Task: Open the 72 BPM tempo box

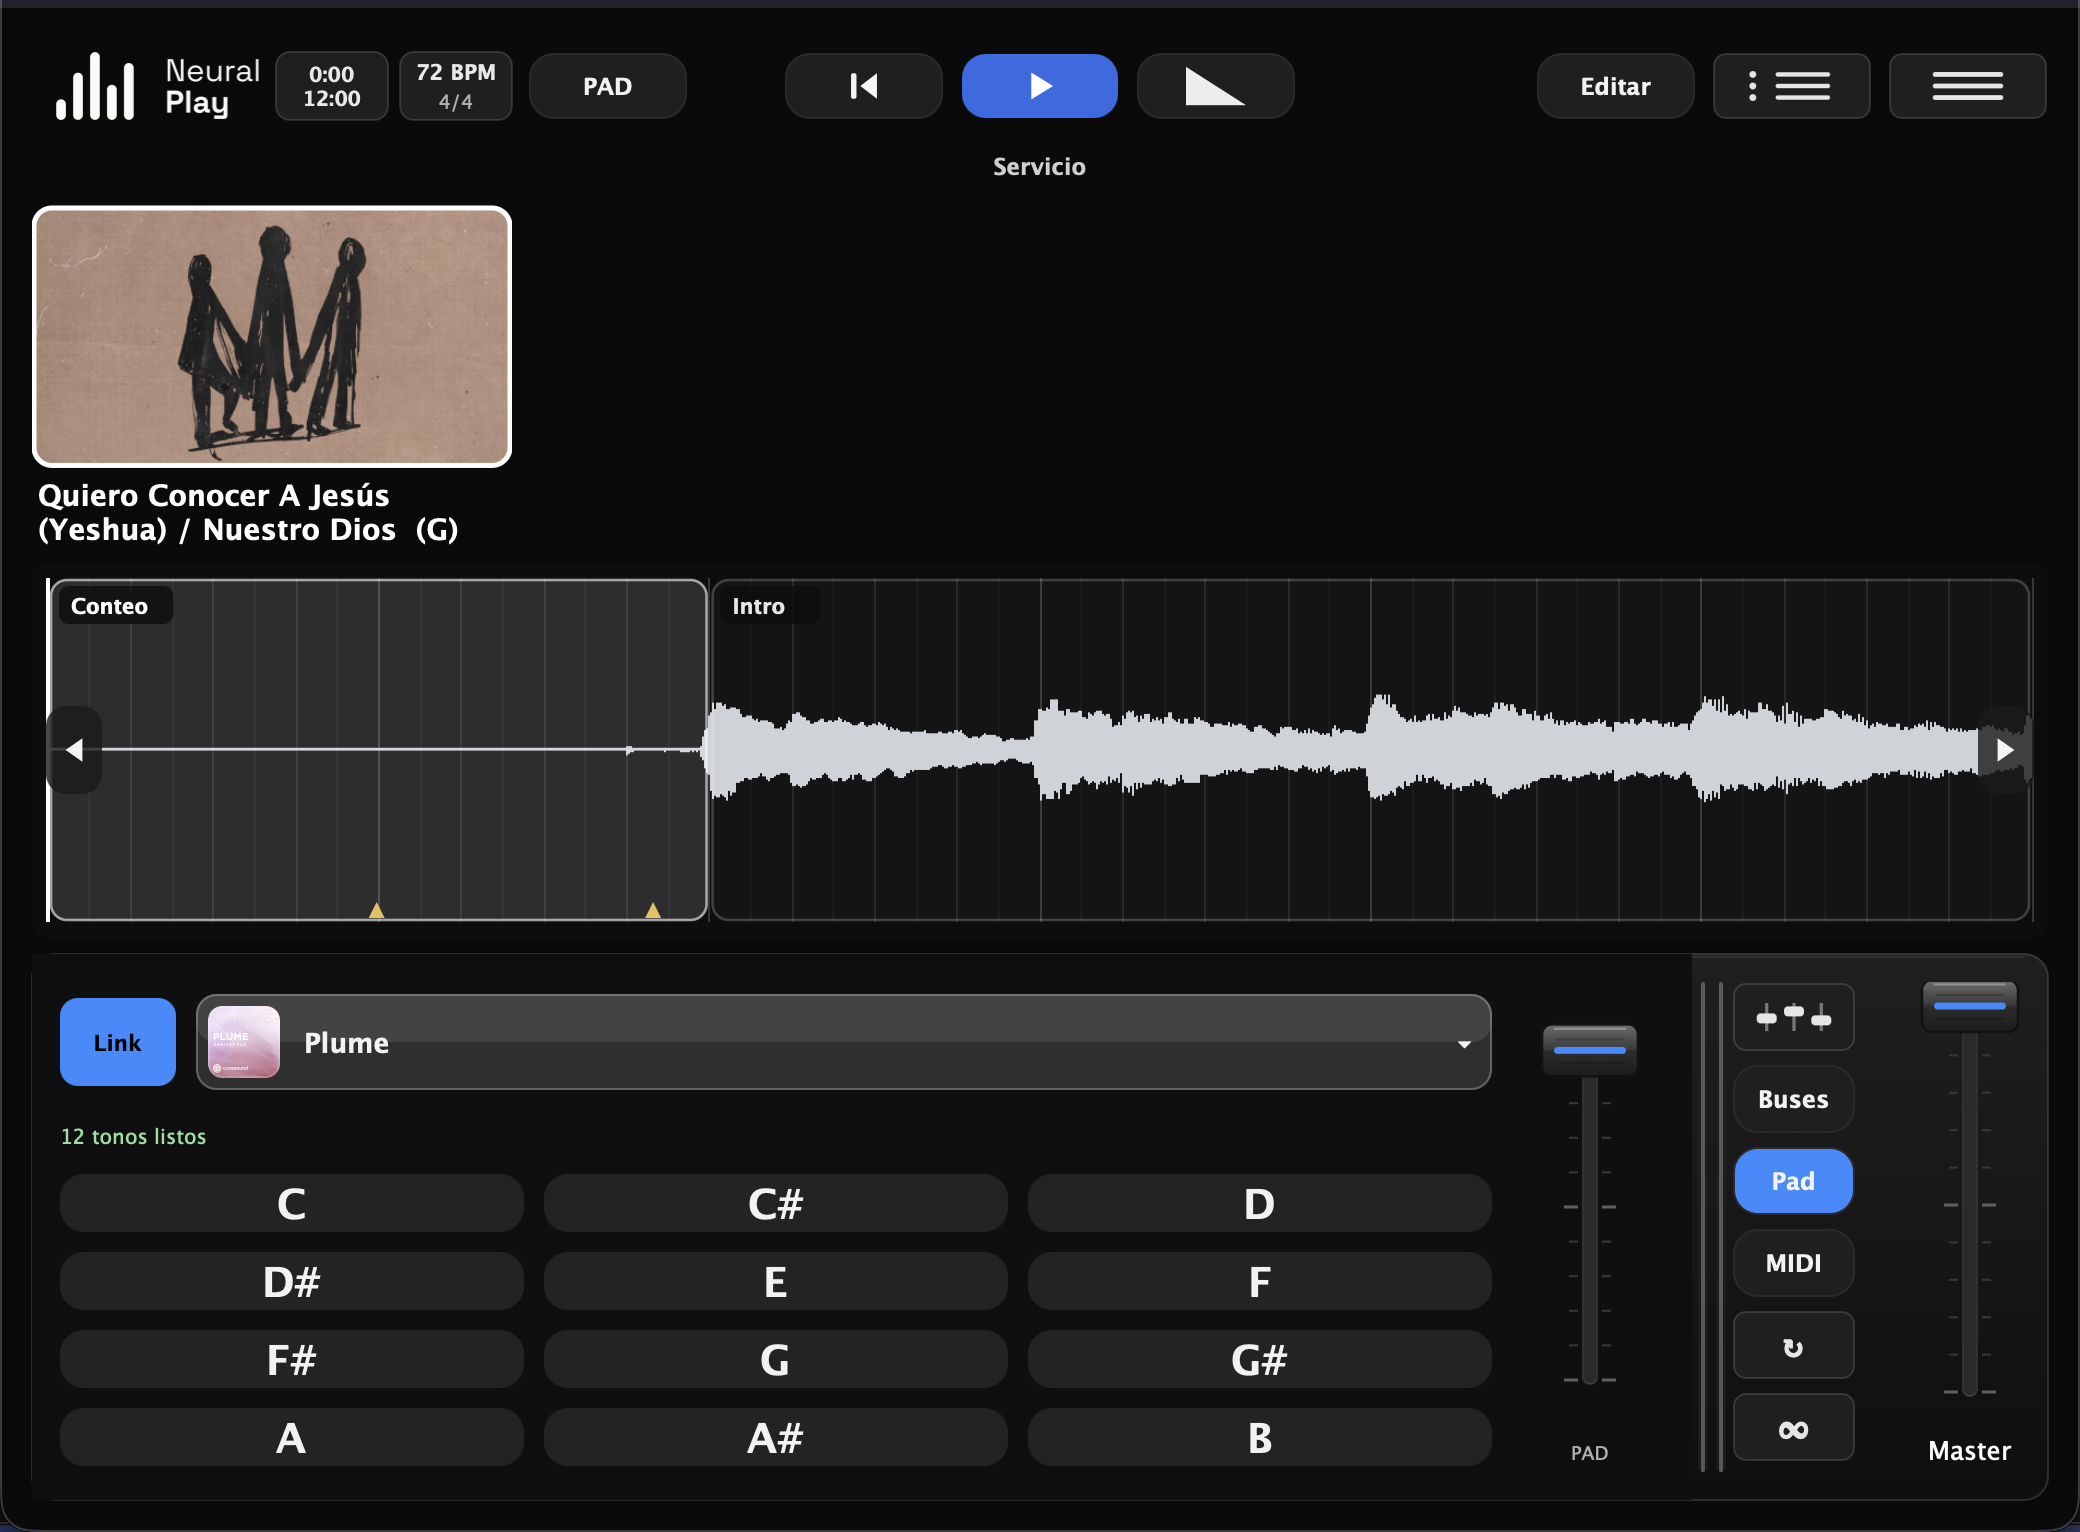Action: click(x=456, y=86)
